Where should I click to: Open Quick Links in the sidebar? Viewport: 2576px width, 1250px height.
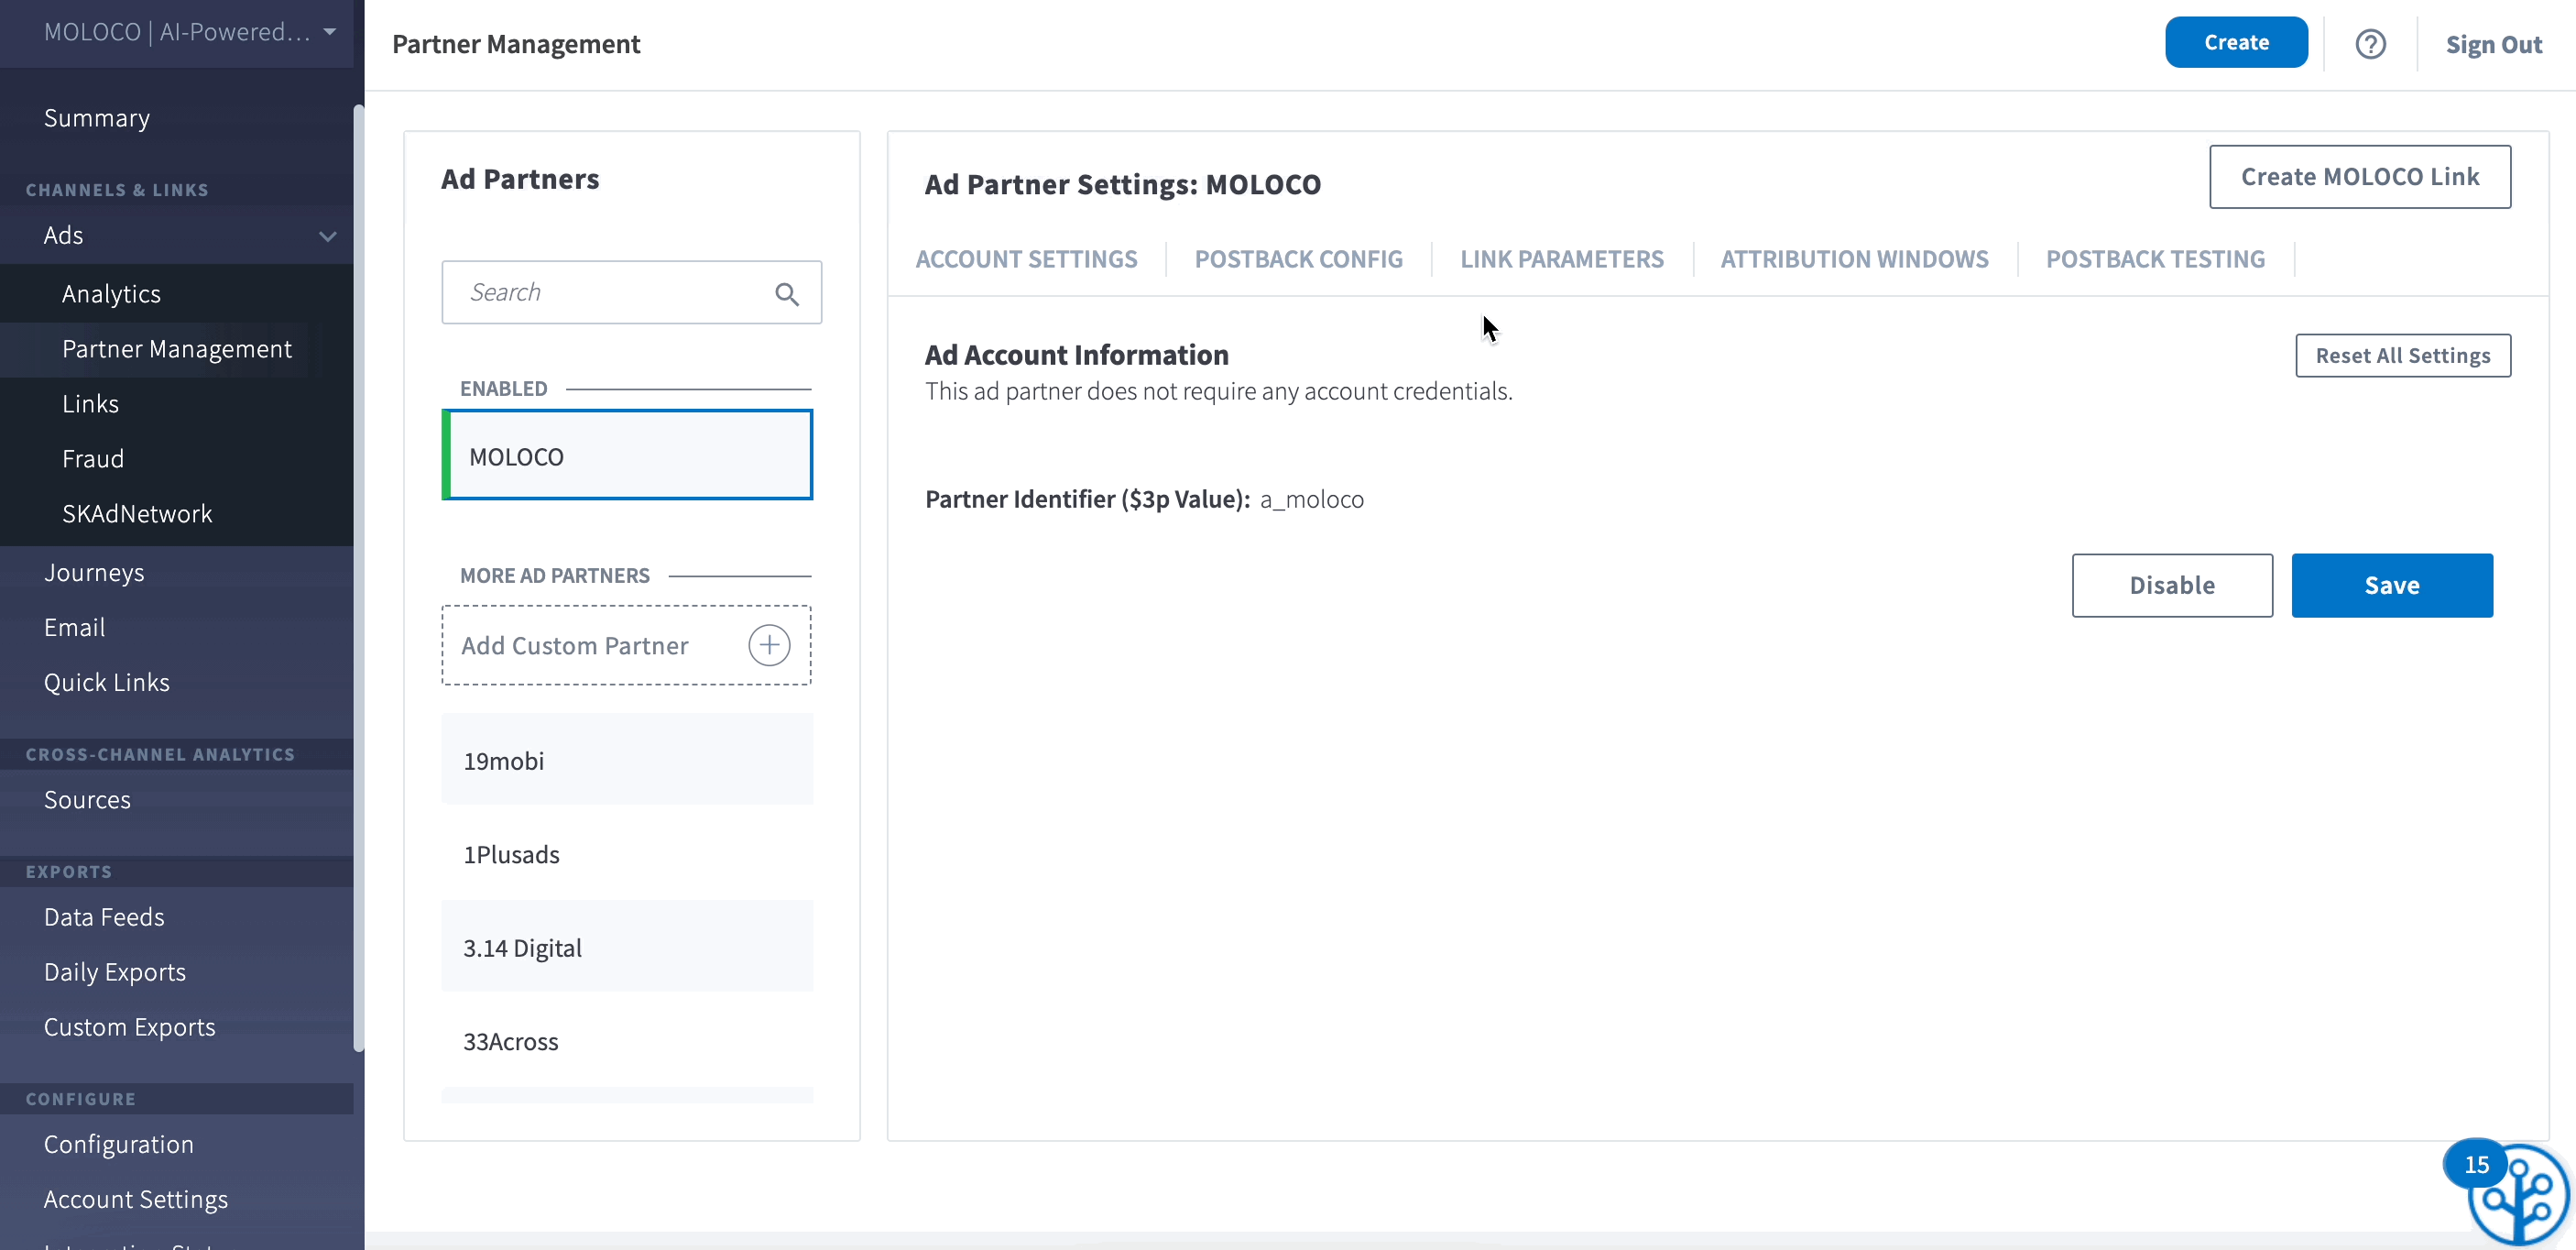coord(107,683)
